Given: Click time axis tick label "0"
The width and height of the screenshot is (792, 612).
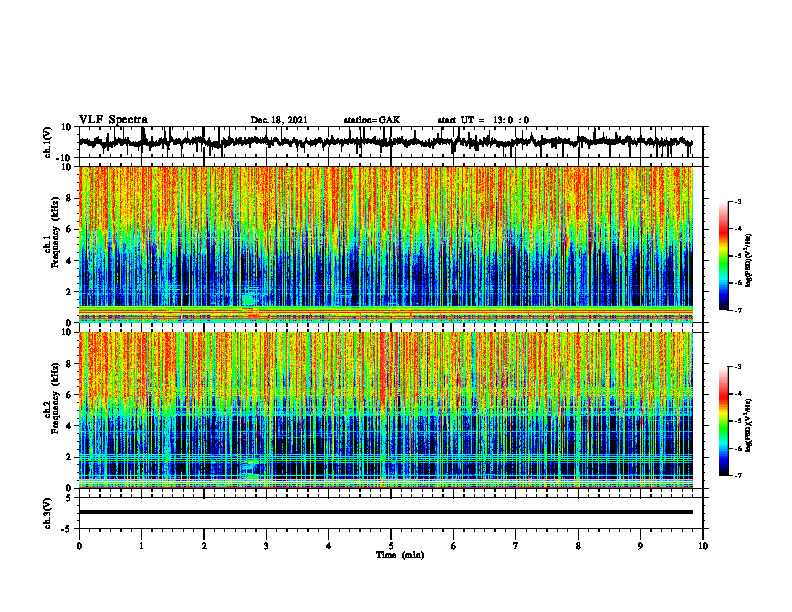Looking at the screenshot, I should click(79, 546).
